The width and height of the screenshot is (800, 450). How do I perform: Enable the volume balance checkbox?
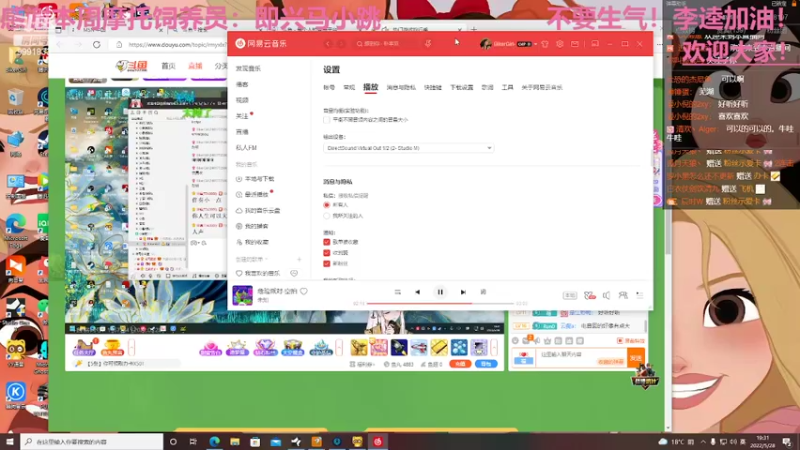(327, 120)
